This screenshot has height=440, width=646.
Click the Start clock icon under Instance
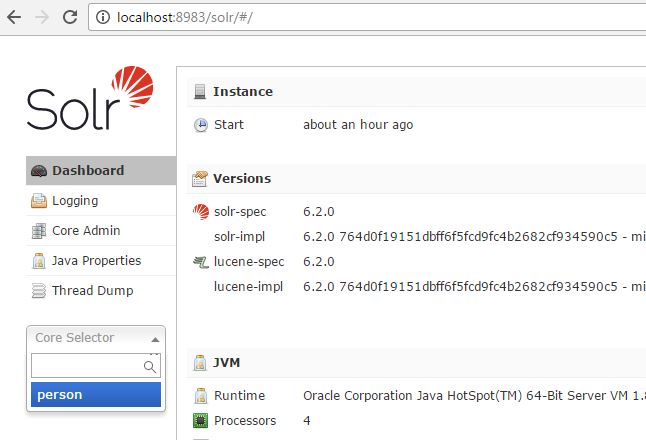tap(200, 125)
